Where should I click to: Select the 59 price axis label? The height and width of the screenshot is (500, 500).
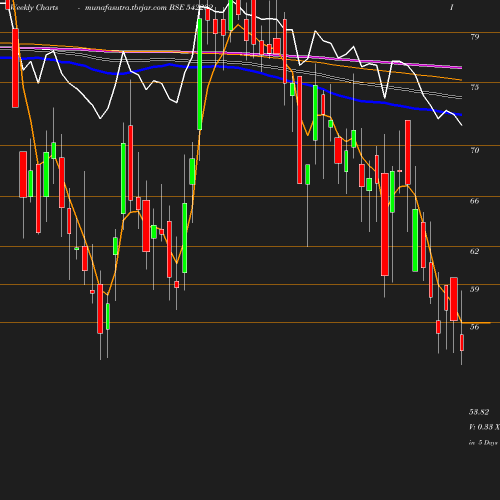click(475, 289)
